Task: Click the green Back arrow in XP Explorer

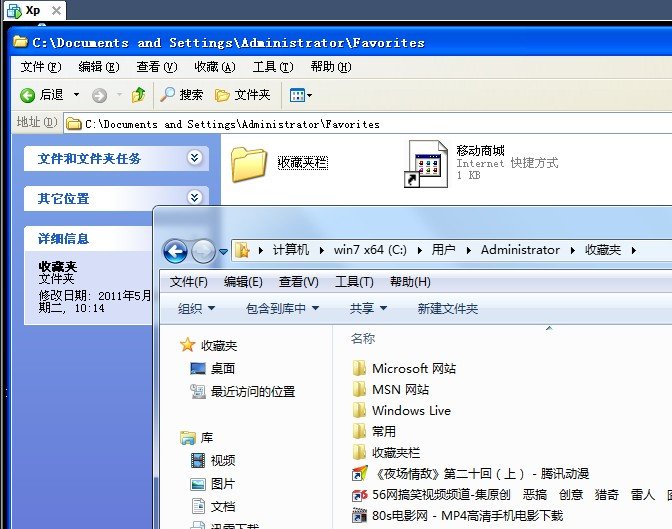Action: [x=27, y=95]
